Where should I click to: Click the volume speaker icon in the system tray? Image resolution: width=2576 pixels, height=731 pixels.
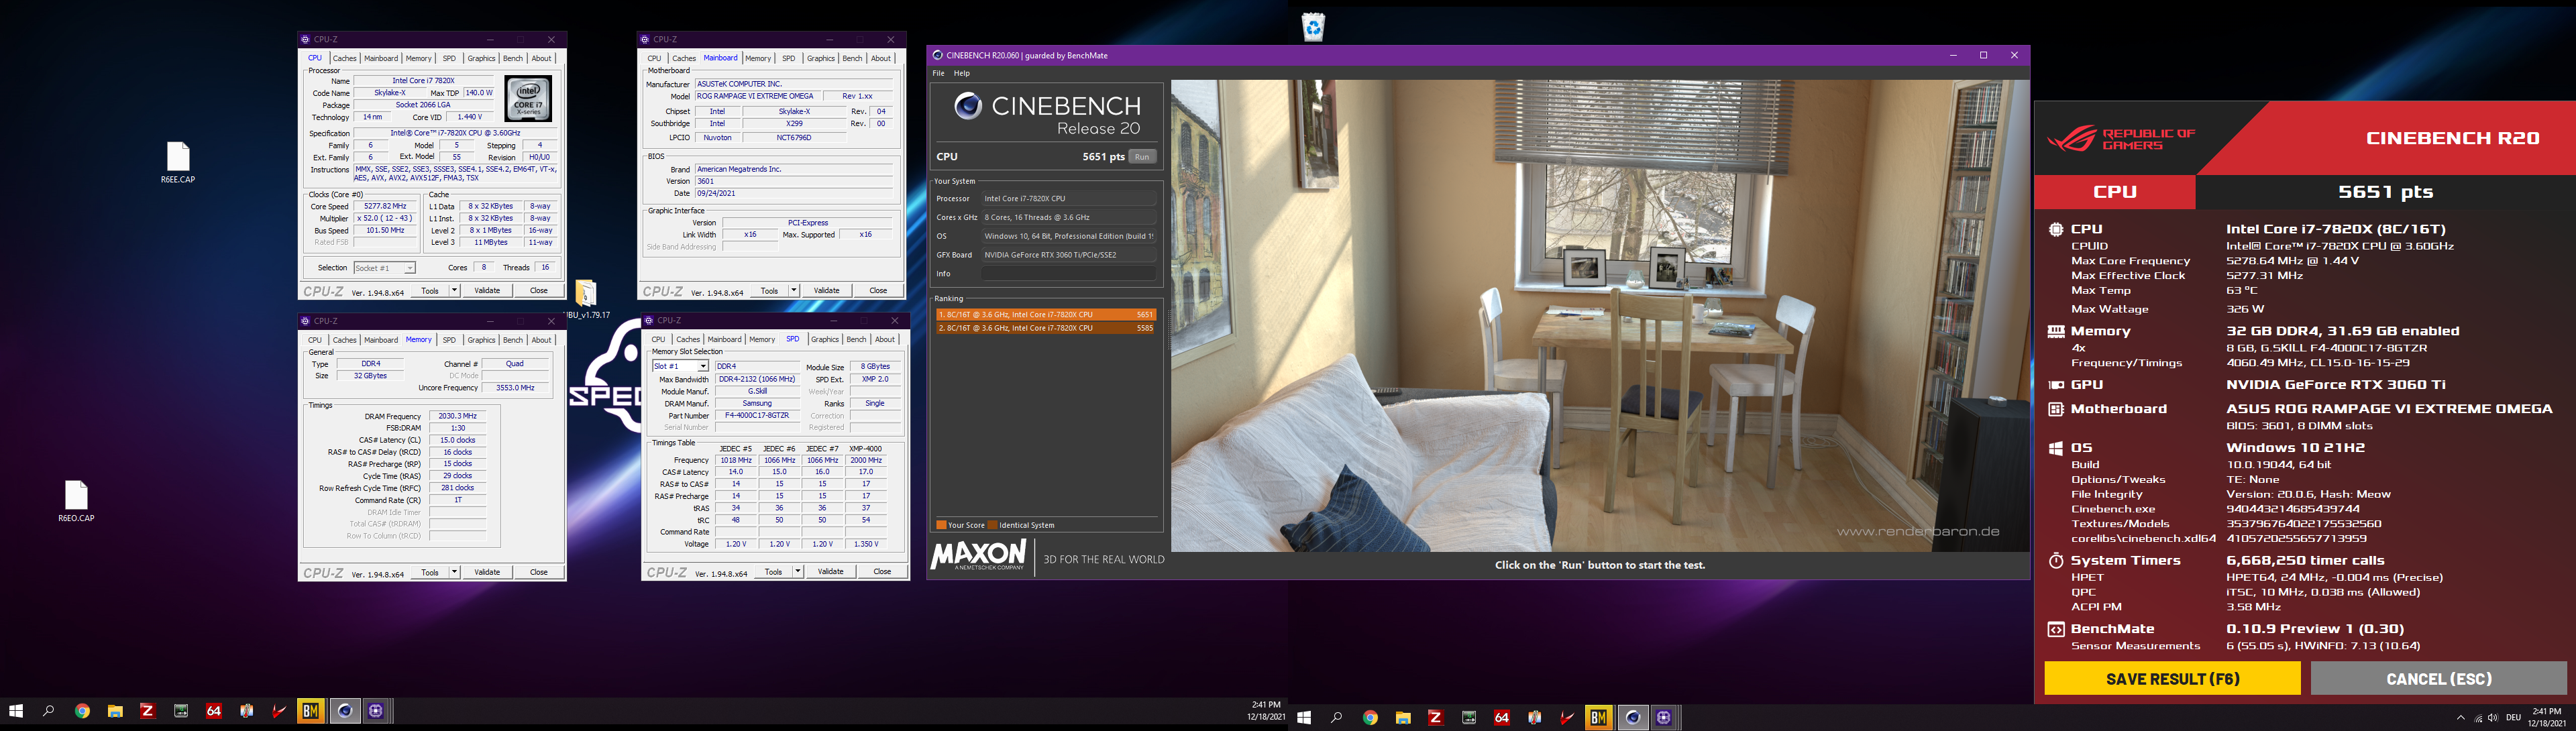click(x=2492, y=718)
